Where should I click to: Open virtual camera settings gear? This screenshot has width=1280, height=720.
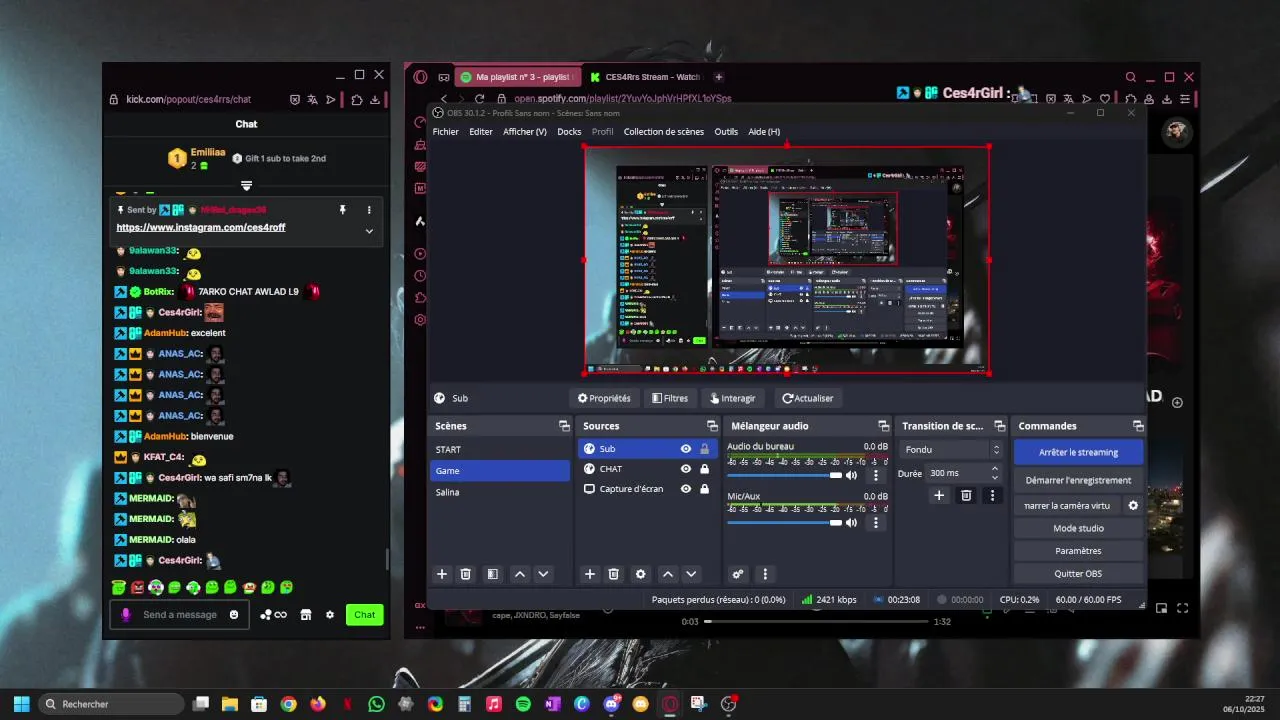click(x=1133, y=506)
